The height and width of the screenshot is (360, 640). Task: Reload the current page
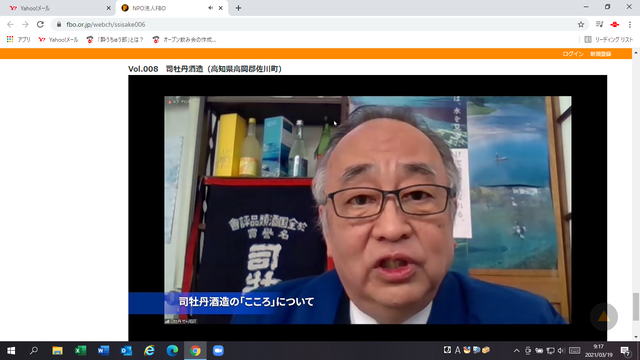(x=40, y=24)
